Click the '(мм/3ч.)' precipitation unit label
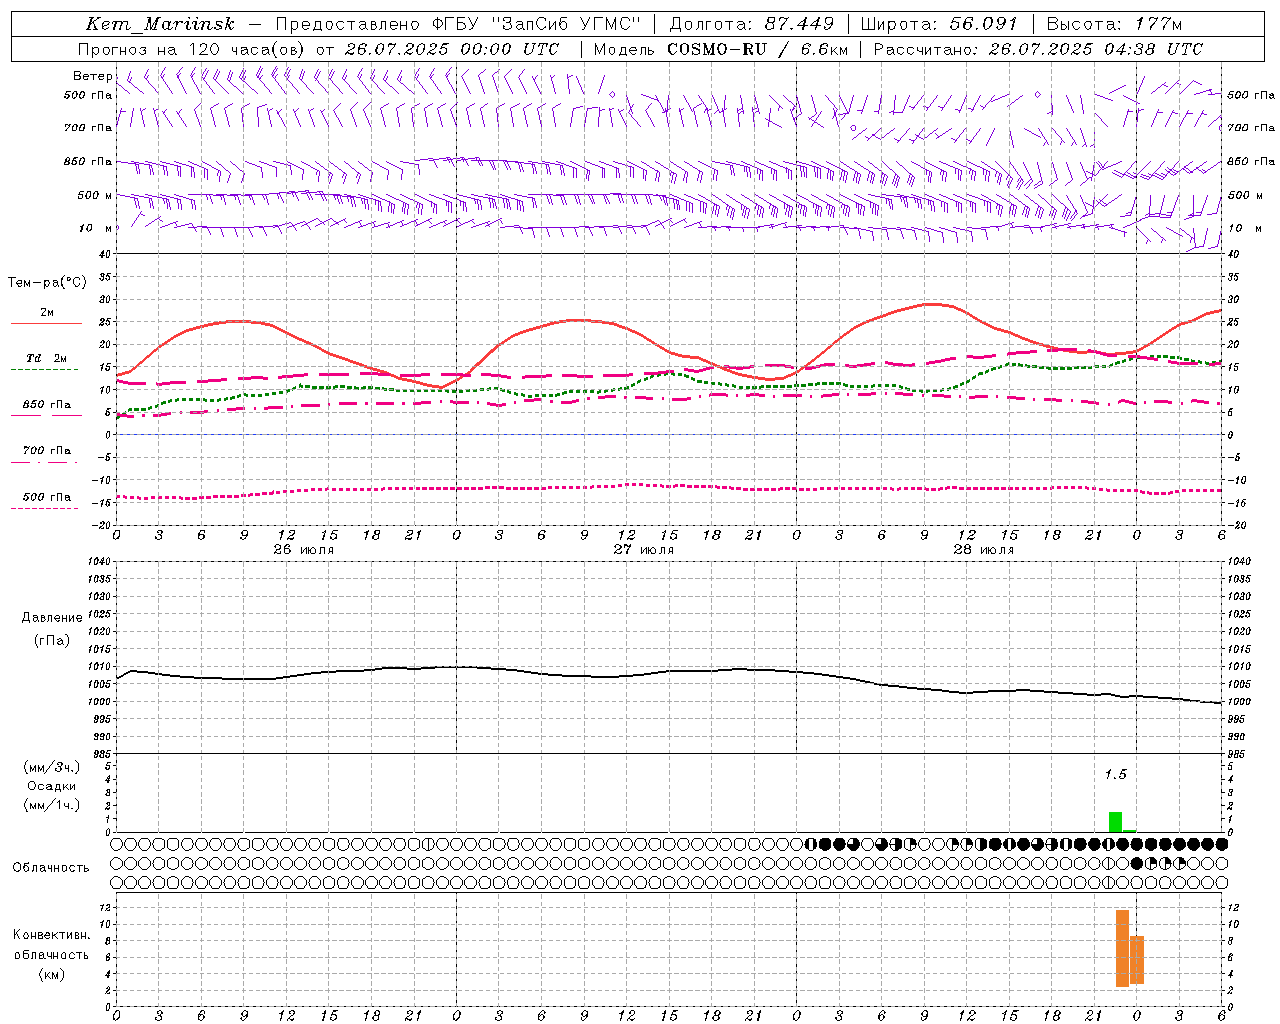 (x=51, y=767)
